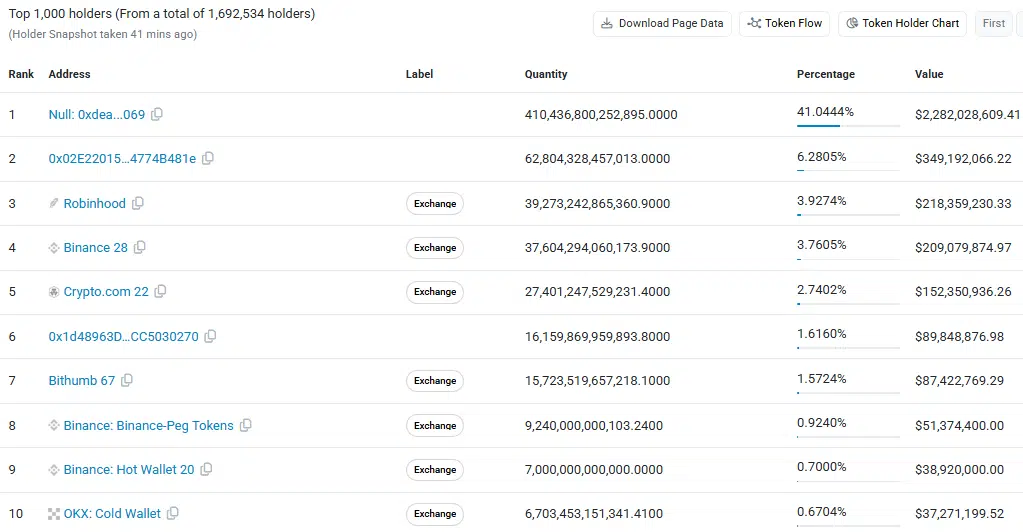Image resolution: width=1023 pixels, height=532 pixels.
Task: Click the Address column header
Action: coord(69,74)
